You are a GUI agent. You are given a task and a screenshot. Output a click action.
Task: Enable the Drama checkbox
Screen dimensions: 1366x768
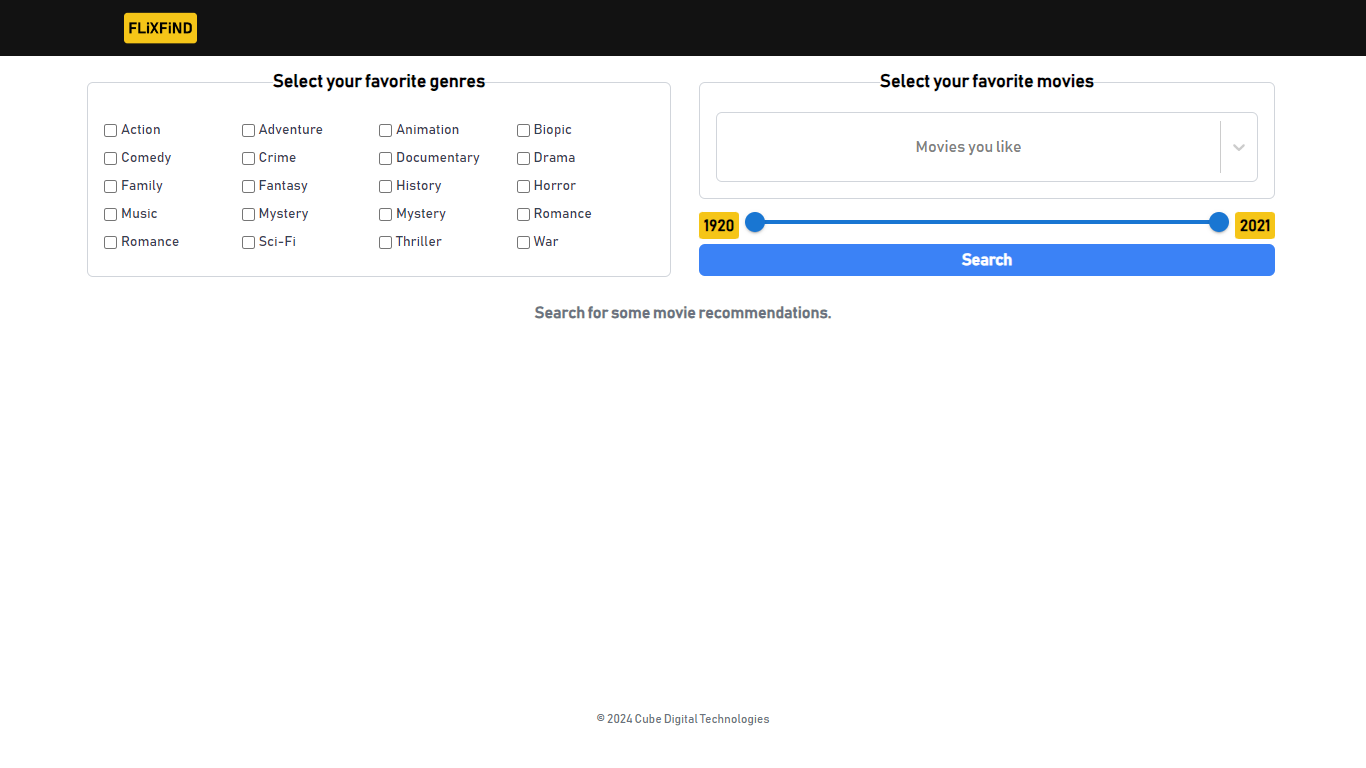coord(523,159)
